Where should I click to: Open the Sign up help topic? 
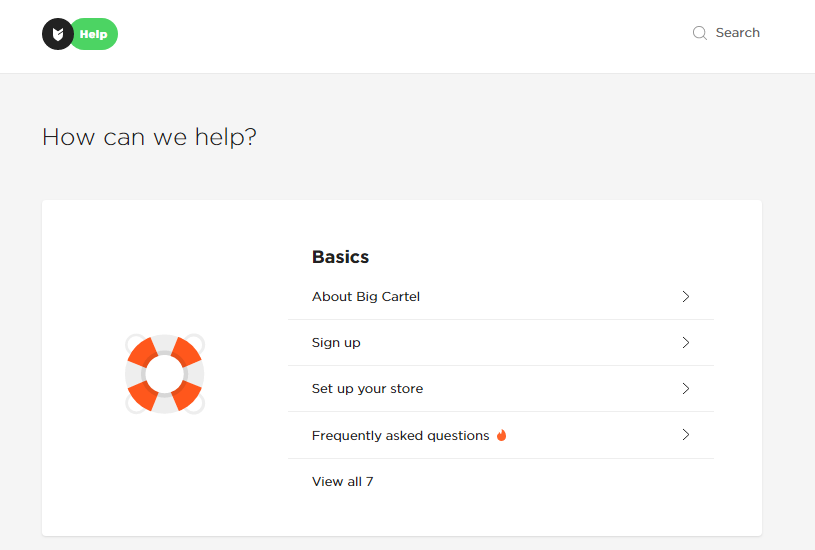(x=336, y=343)
